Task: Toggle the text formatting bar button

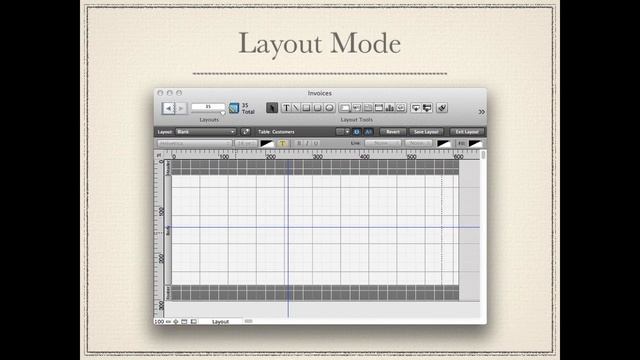Action: (368, 131)
